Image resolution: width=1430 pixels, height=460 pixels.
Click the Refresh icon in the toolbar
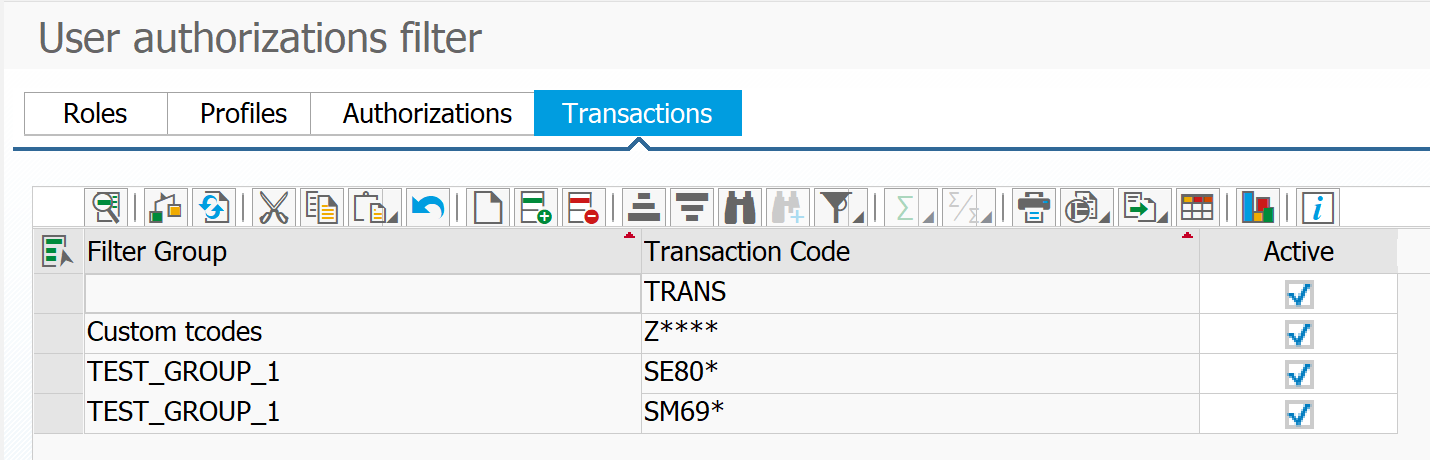(x=212, y=208)
